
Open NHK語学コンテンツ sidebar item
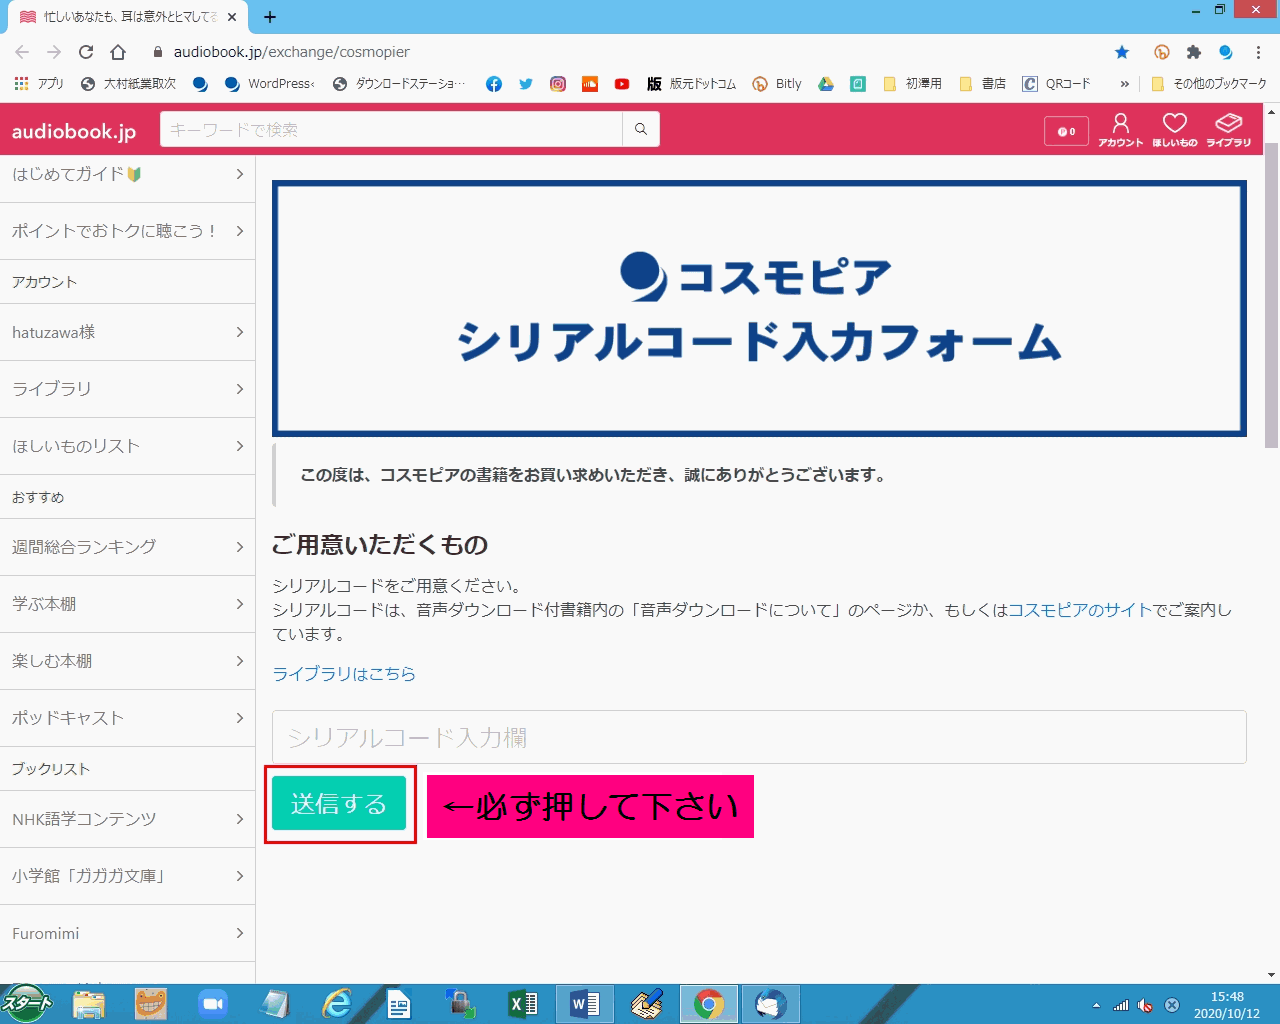(x=127, y=819)
